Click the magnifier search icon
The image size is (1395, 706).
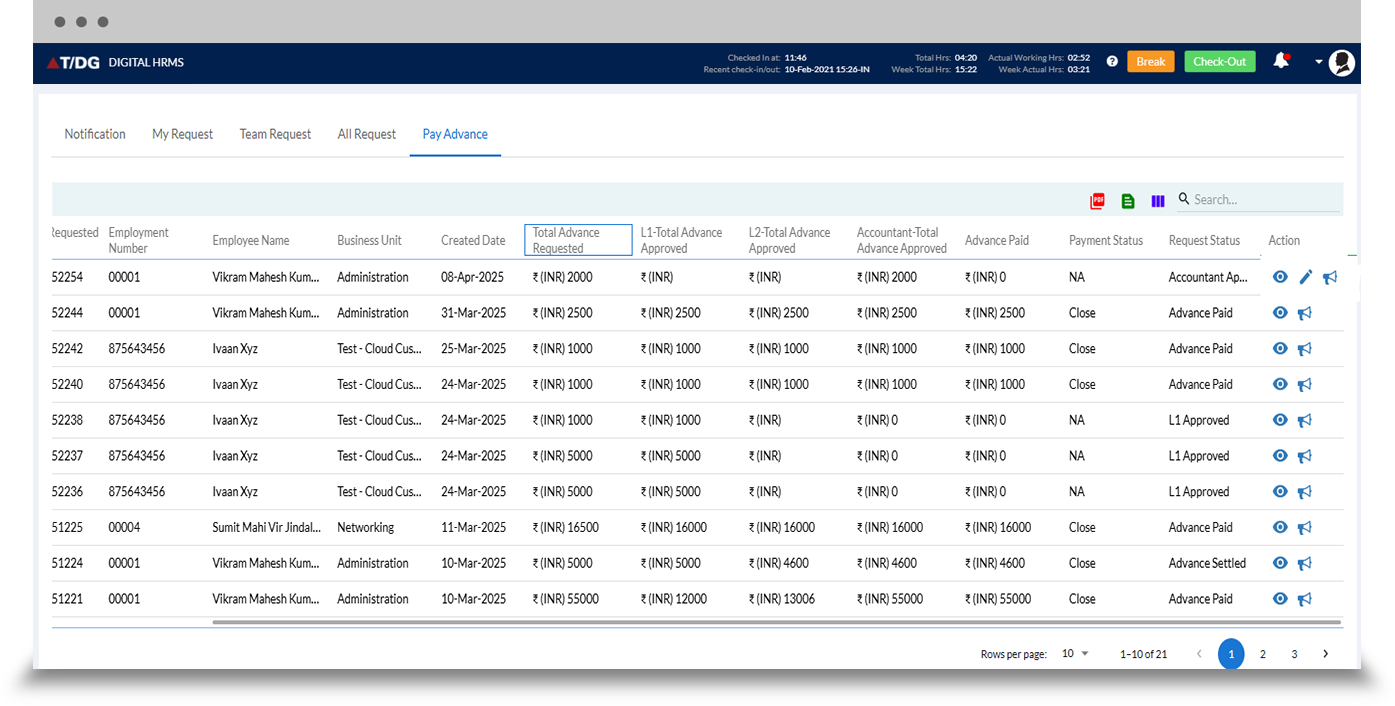point(1184,199)
